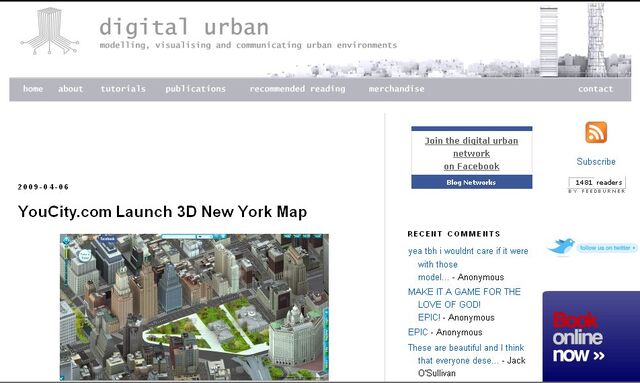Open the about page
The height and width of the screenshot is (383, 640).
[70, 89]
